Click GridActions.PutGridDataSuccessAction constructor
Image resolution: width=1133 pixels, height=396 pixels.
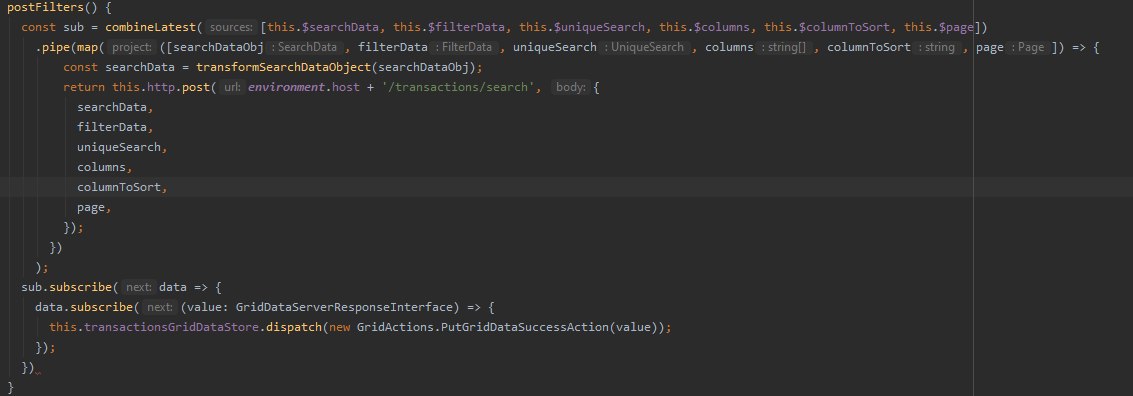[x=483, y=327]
